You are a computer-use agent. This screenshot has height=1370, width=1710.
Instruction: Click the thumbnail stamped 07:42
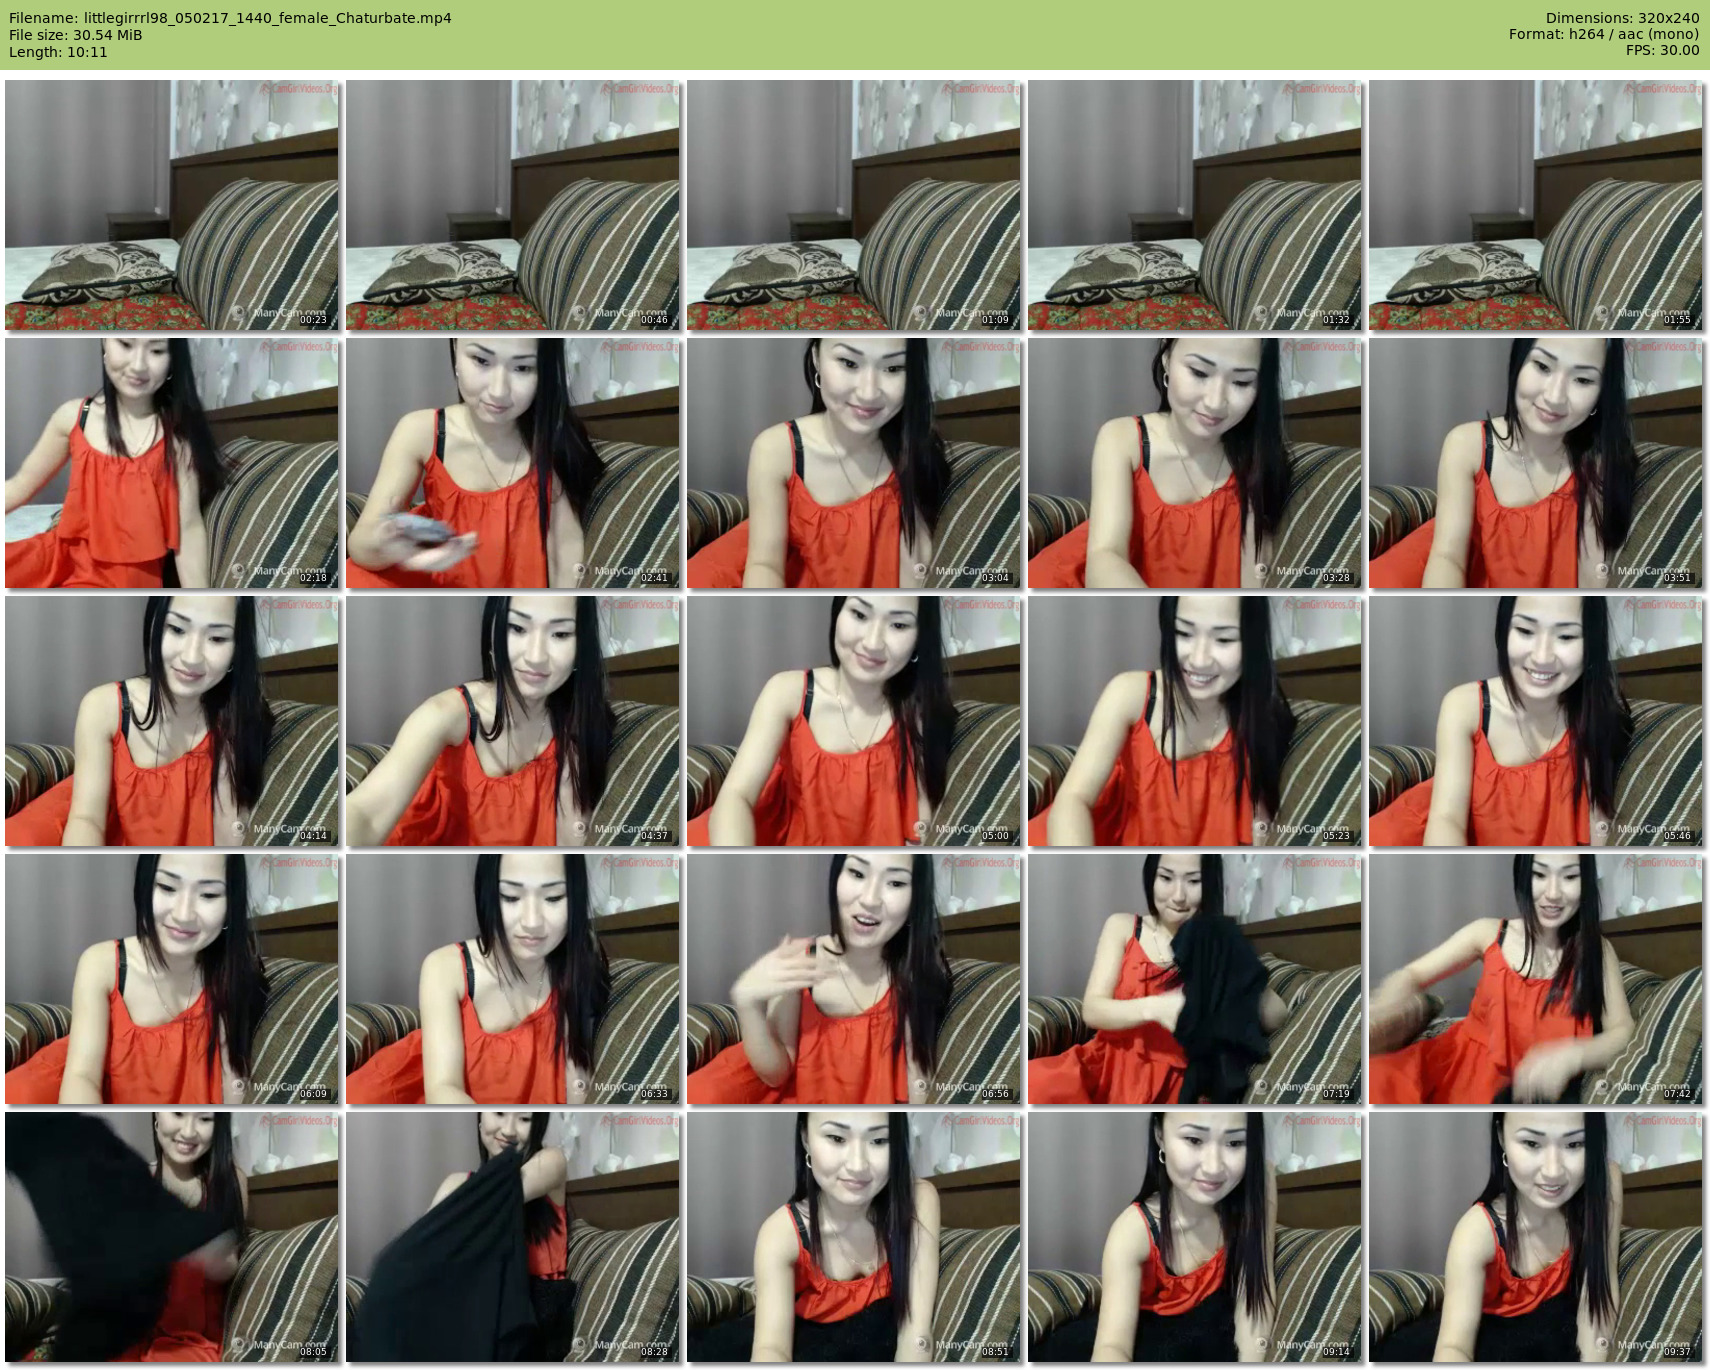1536,979
